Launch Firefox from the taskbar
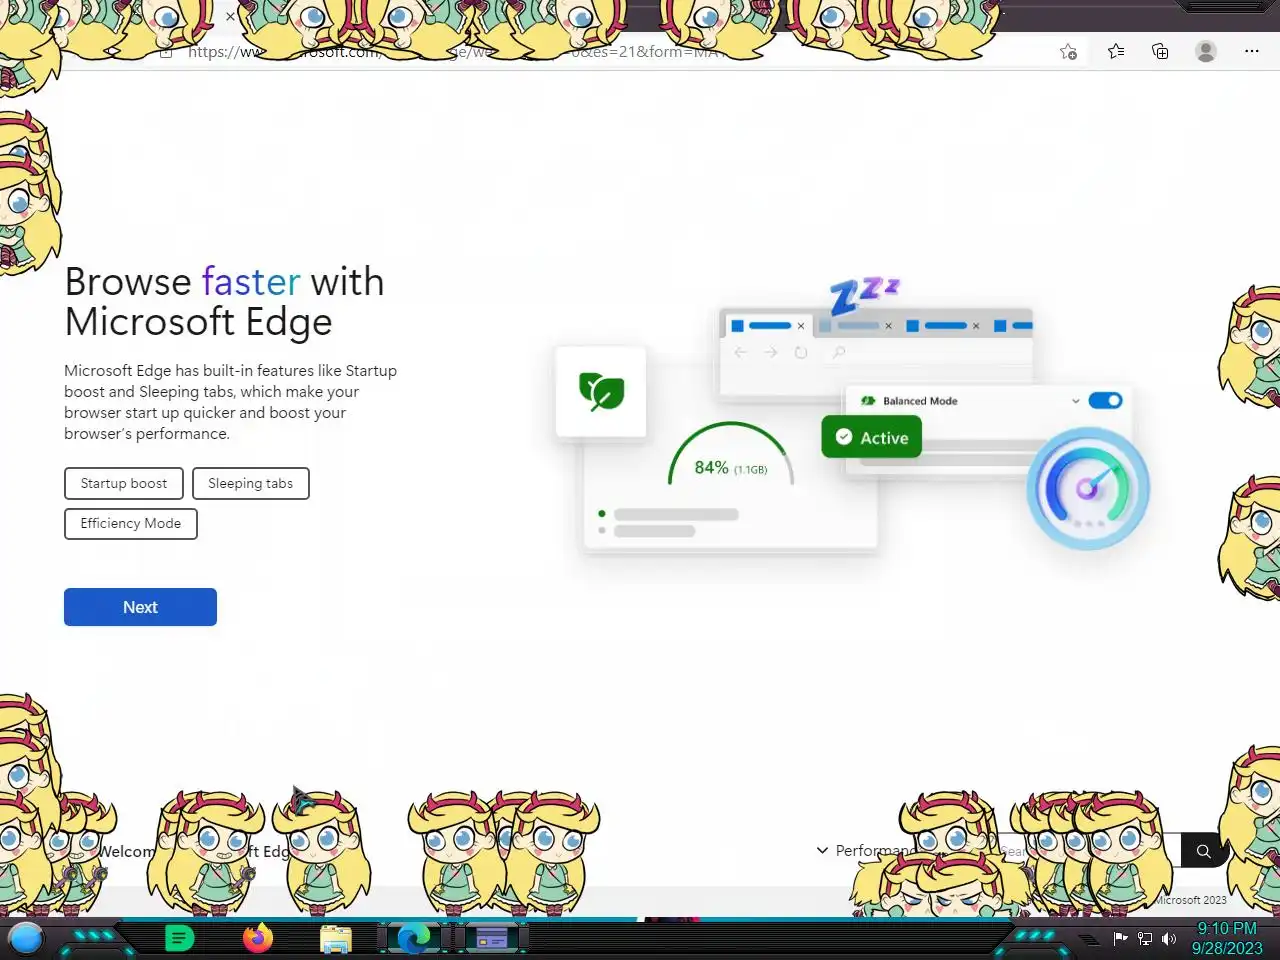The image size is (1280, 960). [x=258, y=938]
